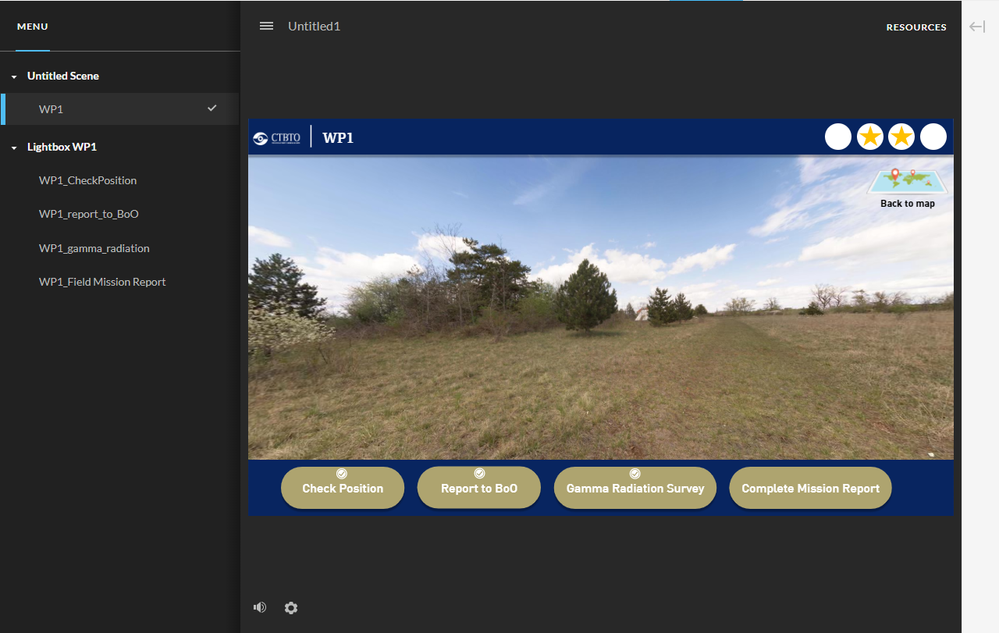Click the first empty white circle badge
Image resolution: width=999 pixels, height=633 pixels.
click(838, 137)
